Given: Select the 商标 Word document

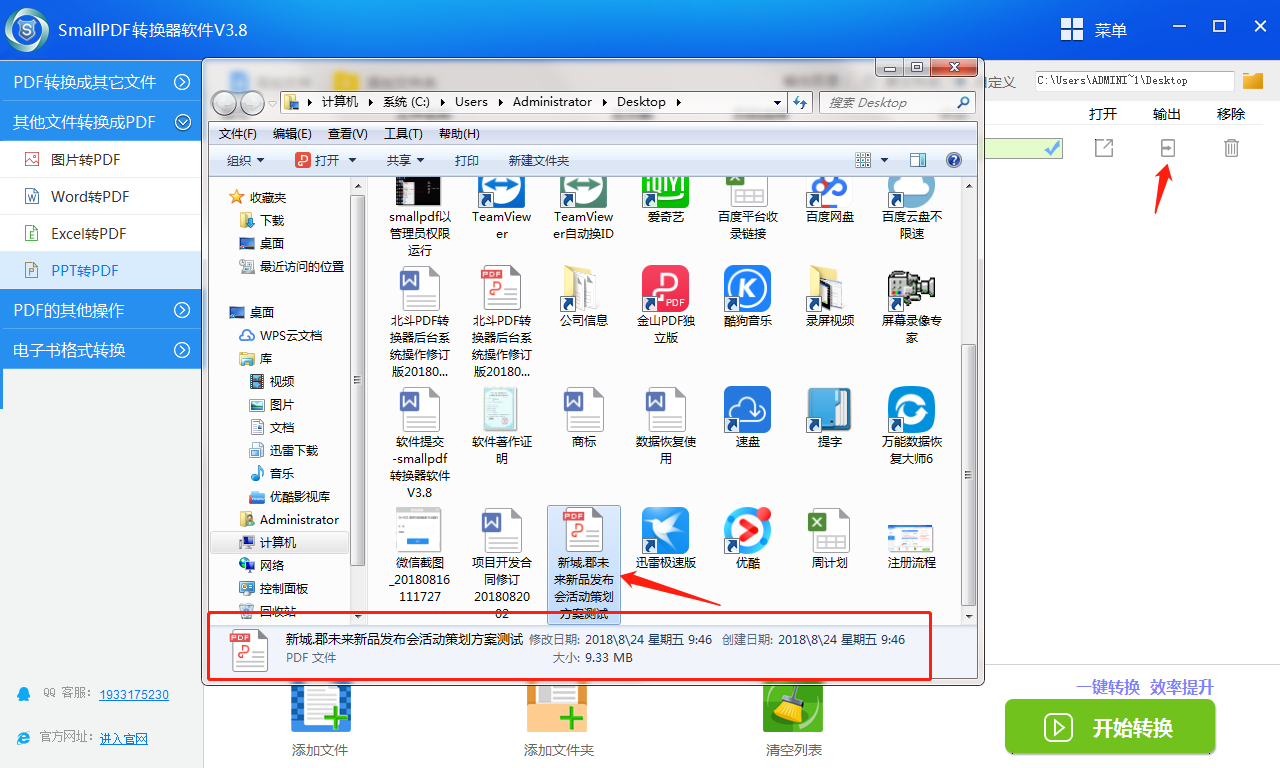Looking at the screenshot, I should tap(584, 418).
